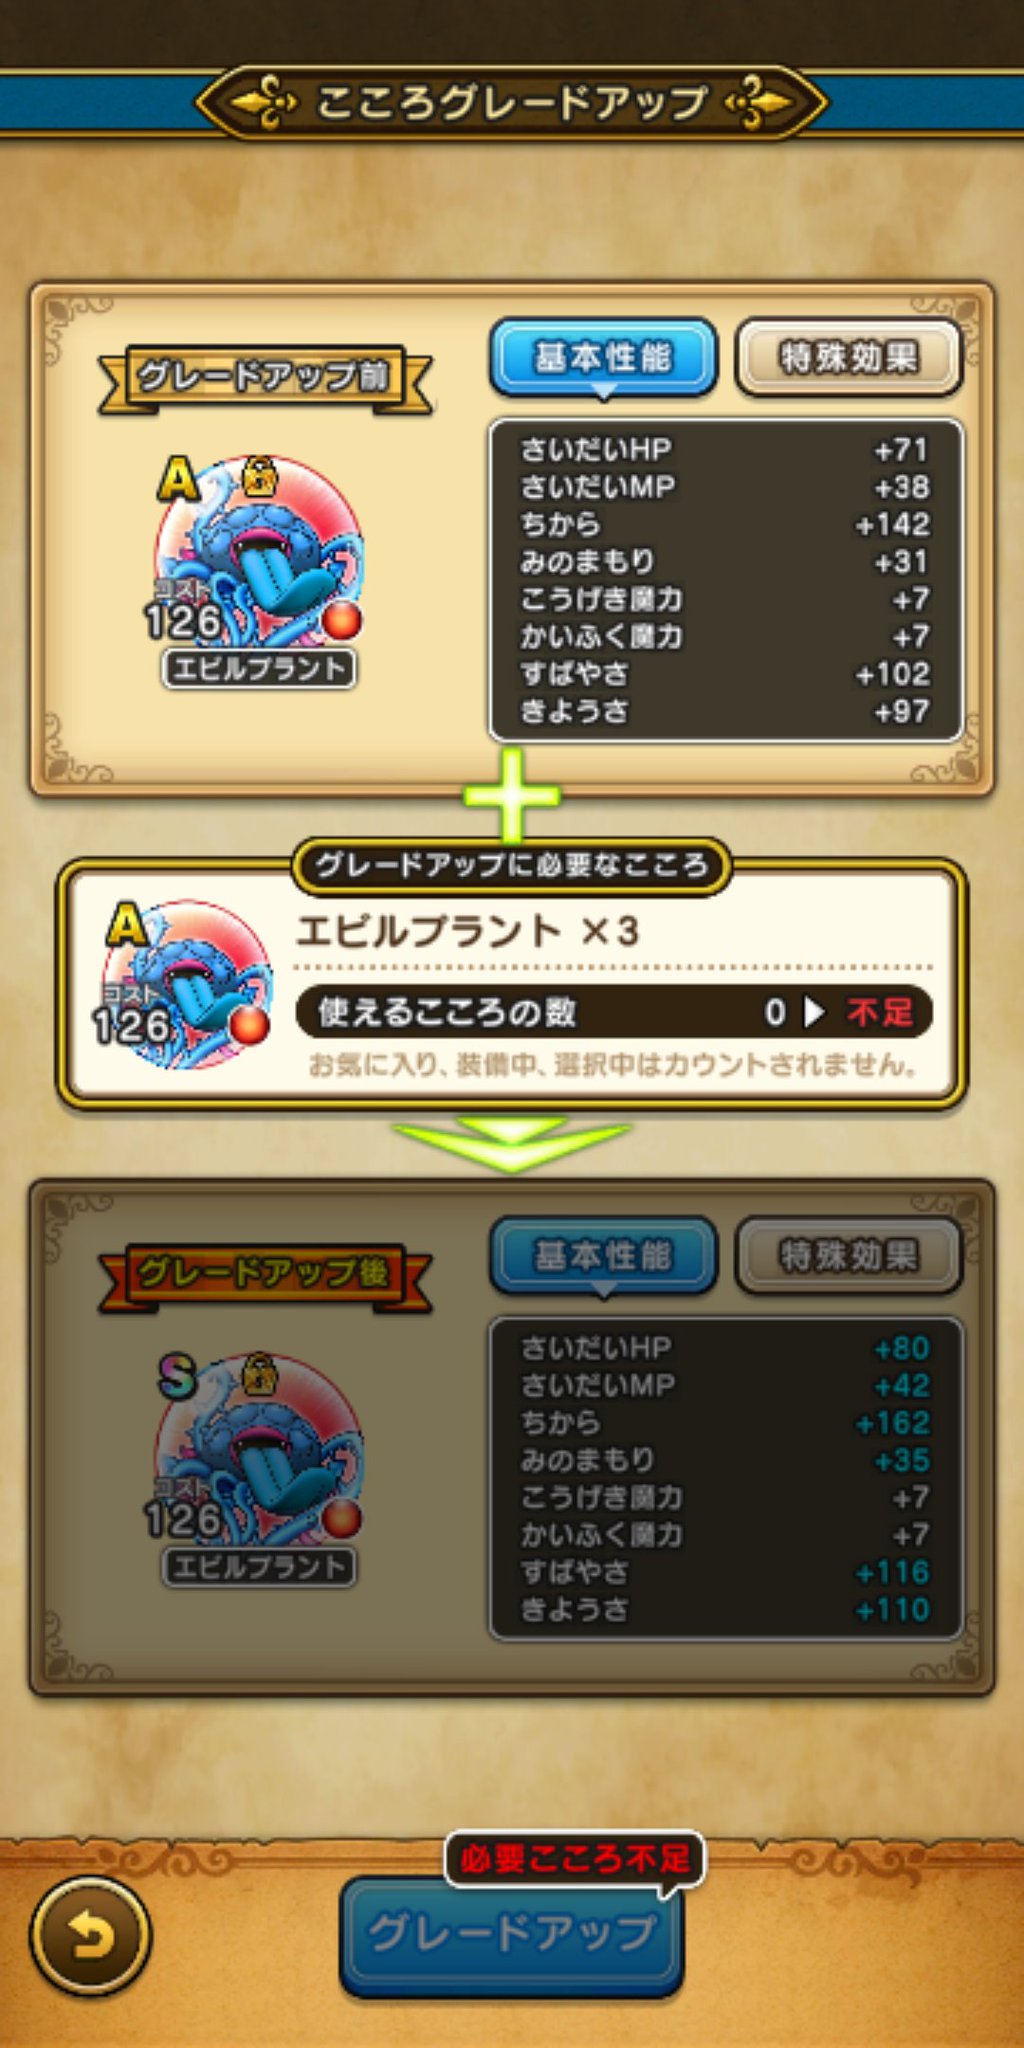Tap the 使えるこころの数 count bar
Image resolution: width=1024 pixels, height=2048 pixels.
pyautogui.click(x=614, y=1012)
